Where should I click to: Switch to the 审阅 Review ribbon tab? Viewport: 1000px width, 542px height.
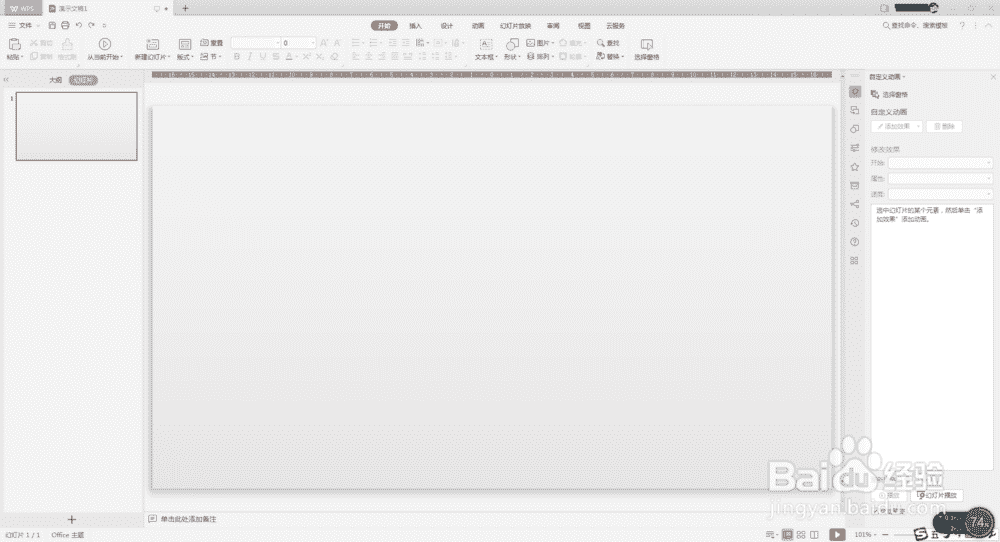(x=553, y=26)
